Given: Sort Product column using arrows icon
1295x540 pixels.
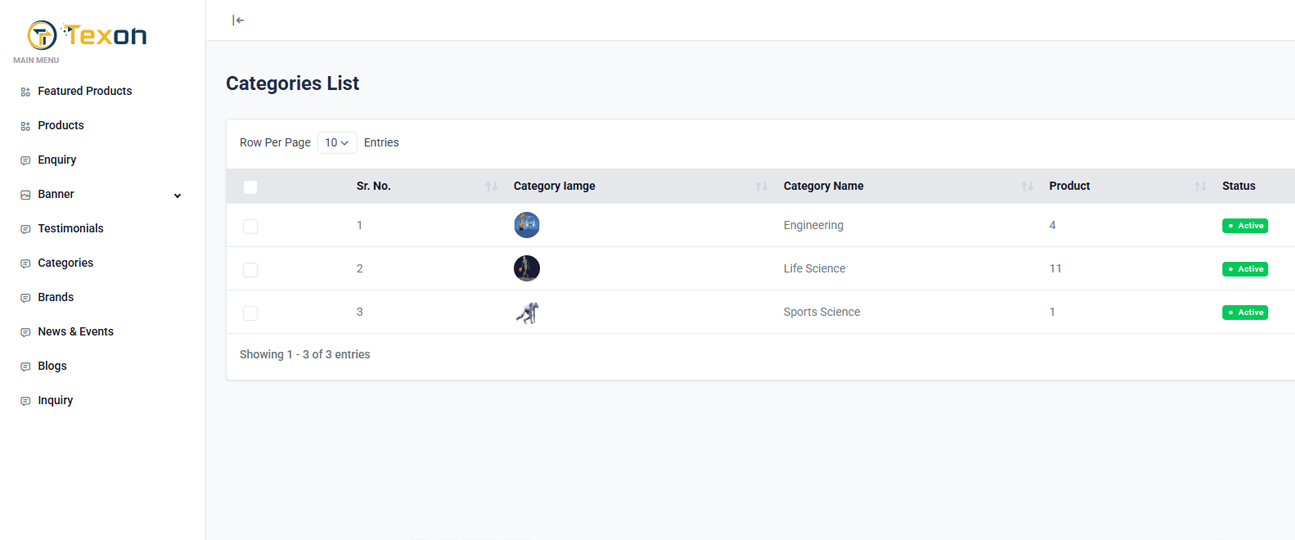Looking at the screenshot, I should [x=1200, y=187].
